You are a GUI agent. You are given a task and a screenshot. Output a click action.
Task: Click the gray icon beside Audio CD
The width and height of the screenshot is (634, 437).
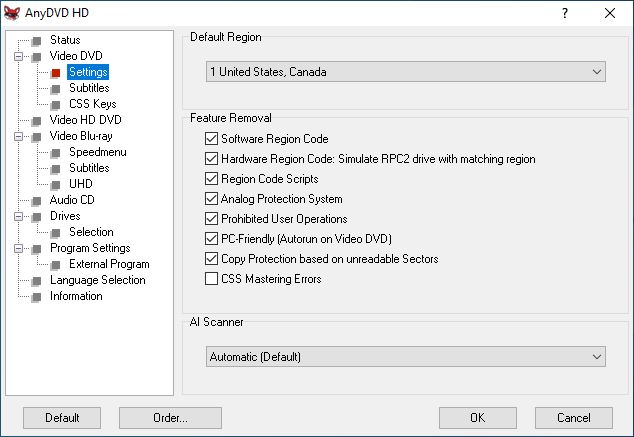coord(36,201)
